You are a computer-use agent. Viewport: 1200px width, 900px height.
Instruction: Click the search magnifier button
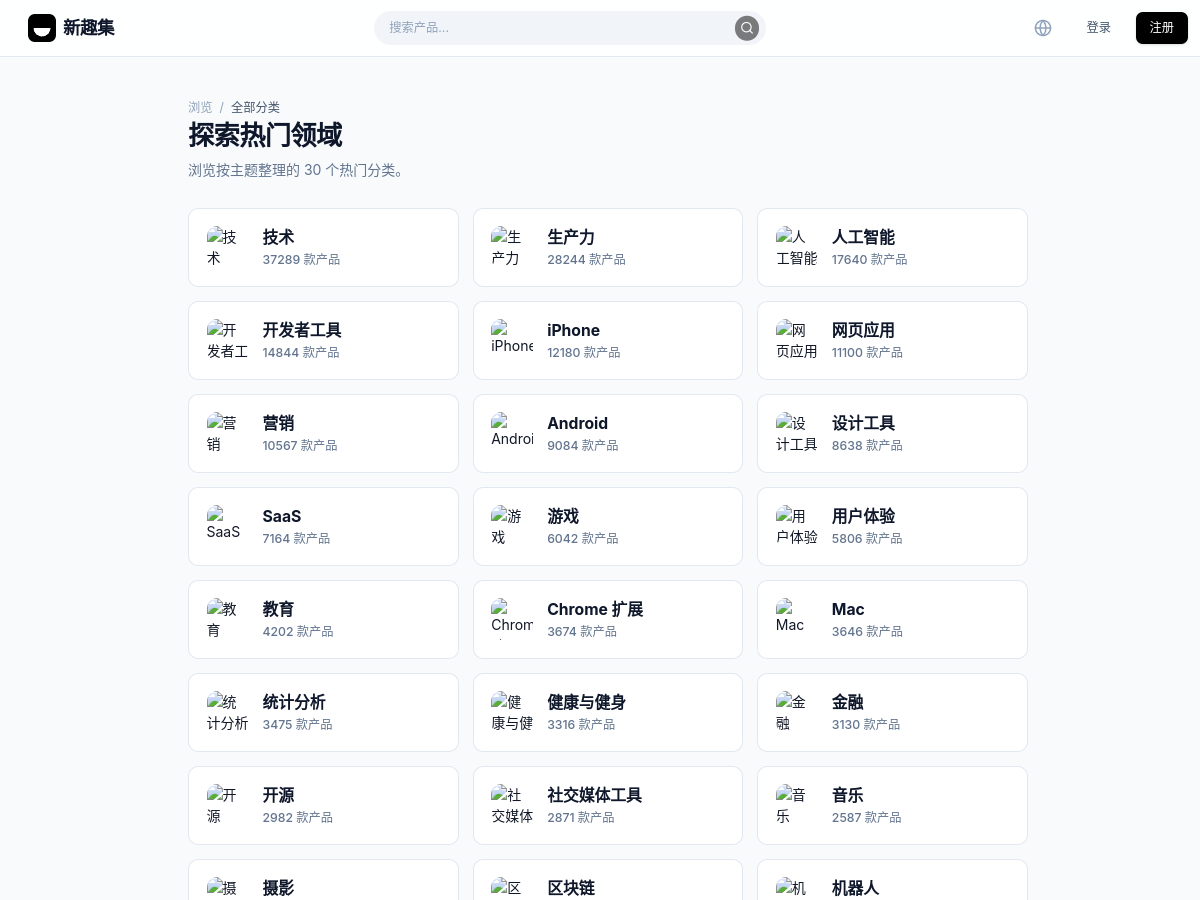[x=747, y=28]
